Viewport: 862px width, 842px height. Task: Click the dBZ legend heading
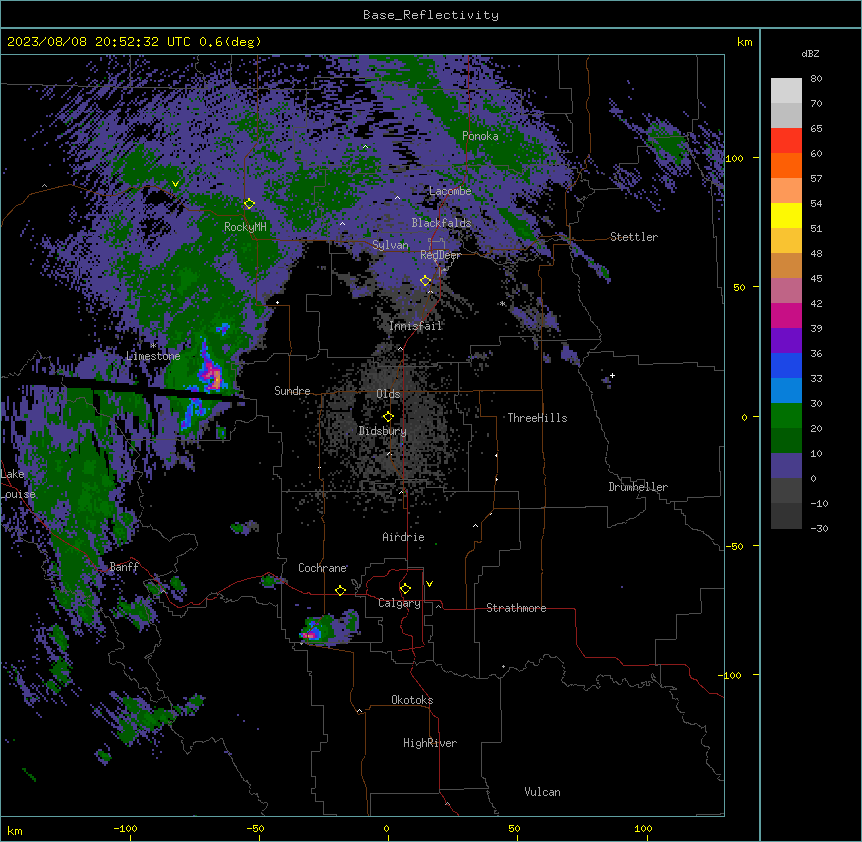pyautogui.click(x=810, y=54)
